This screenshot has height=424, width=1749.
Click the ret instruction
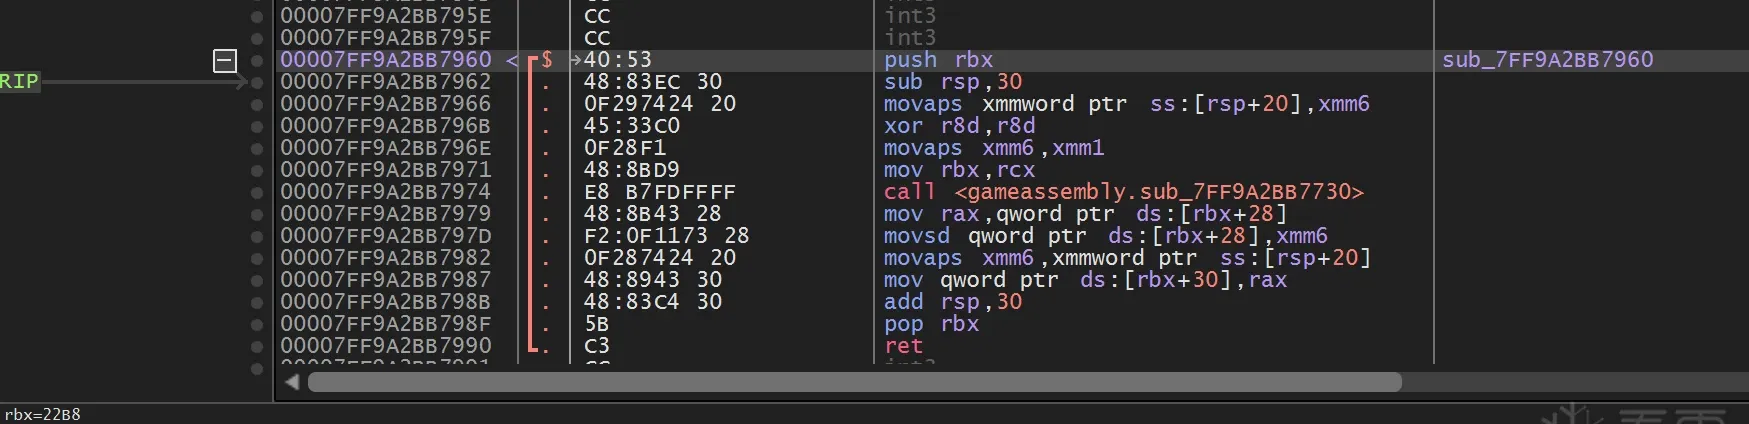click(904, 346)
